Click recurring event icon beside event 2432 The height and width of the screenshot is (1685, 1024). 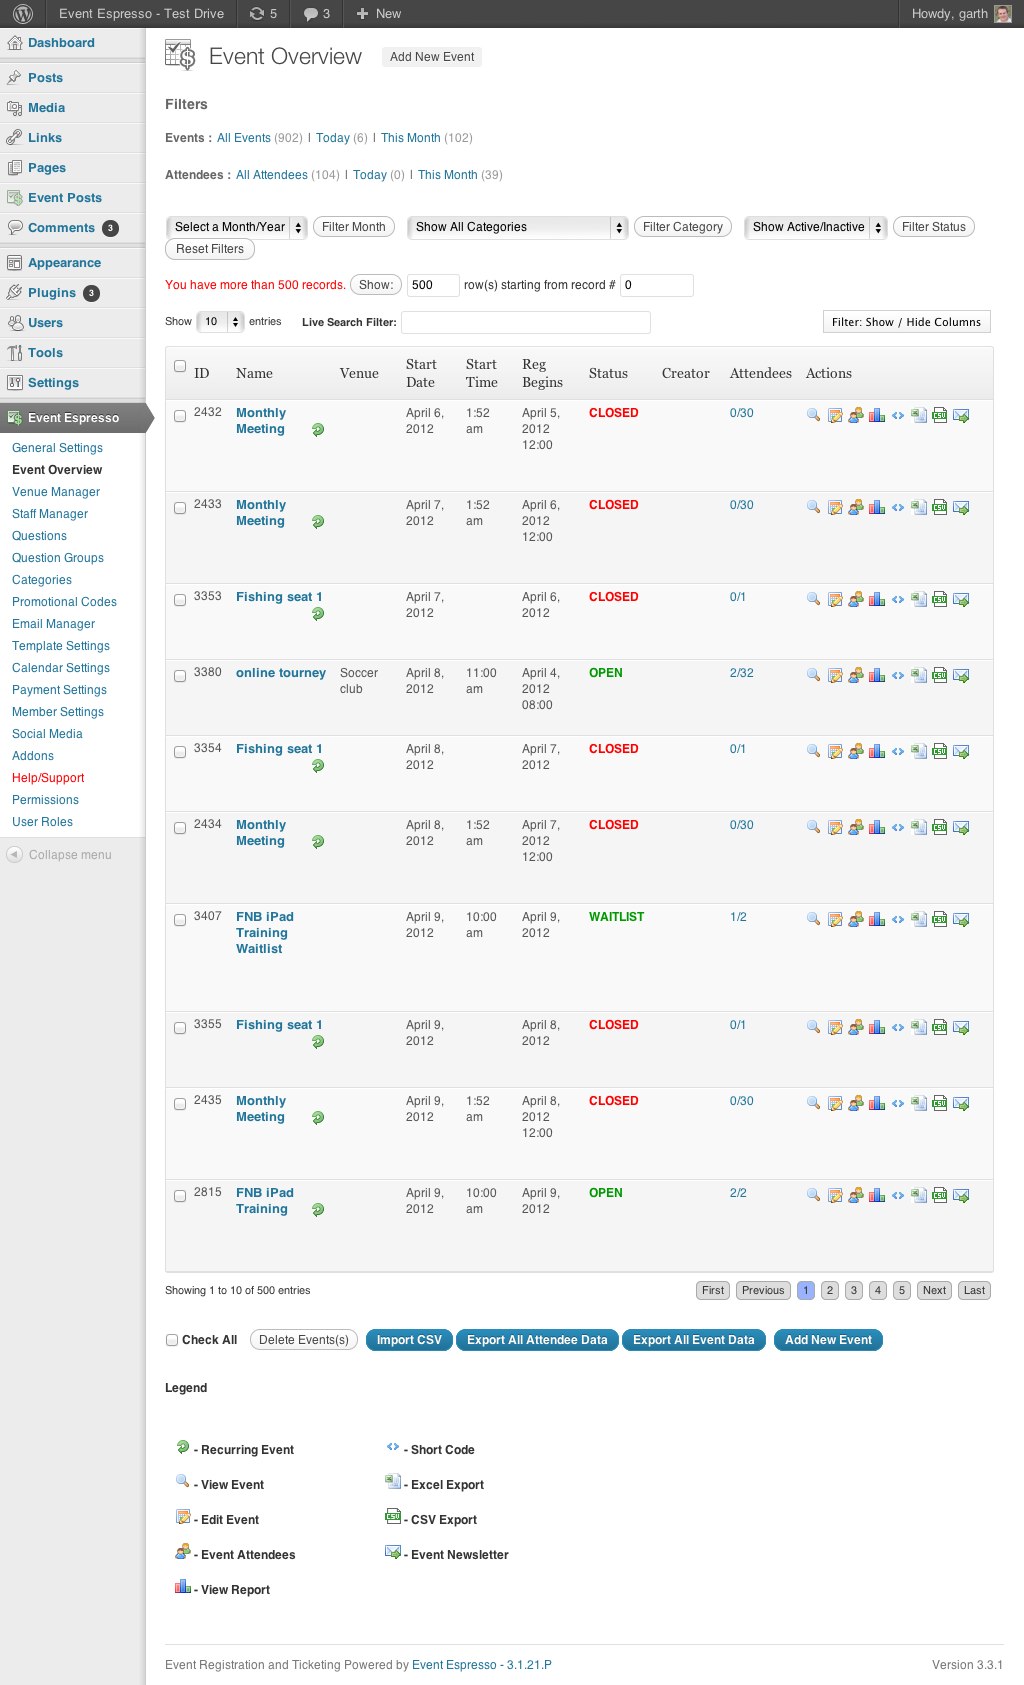tap(318, 430)
